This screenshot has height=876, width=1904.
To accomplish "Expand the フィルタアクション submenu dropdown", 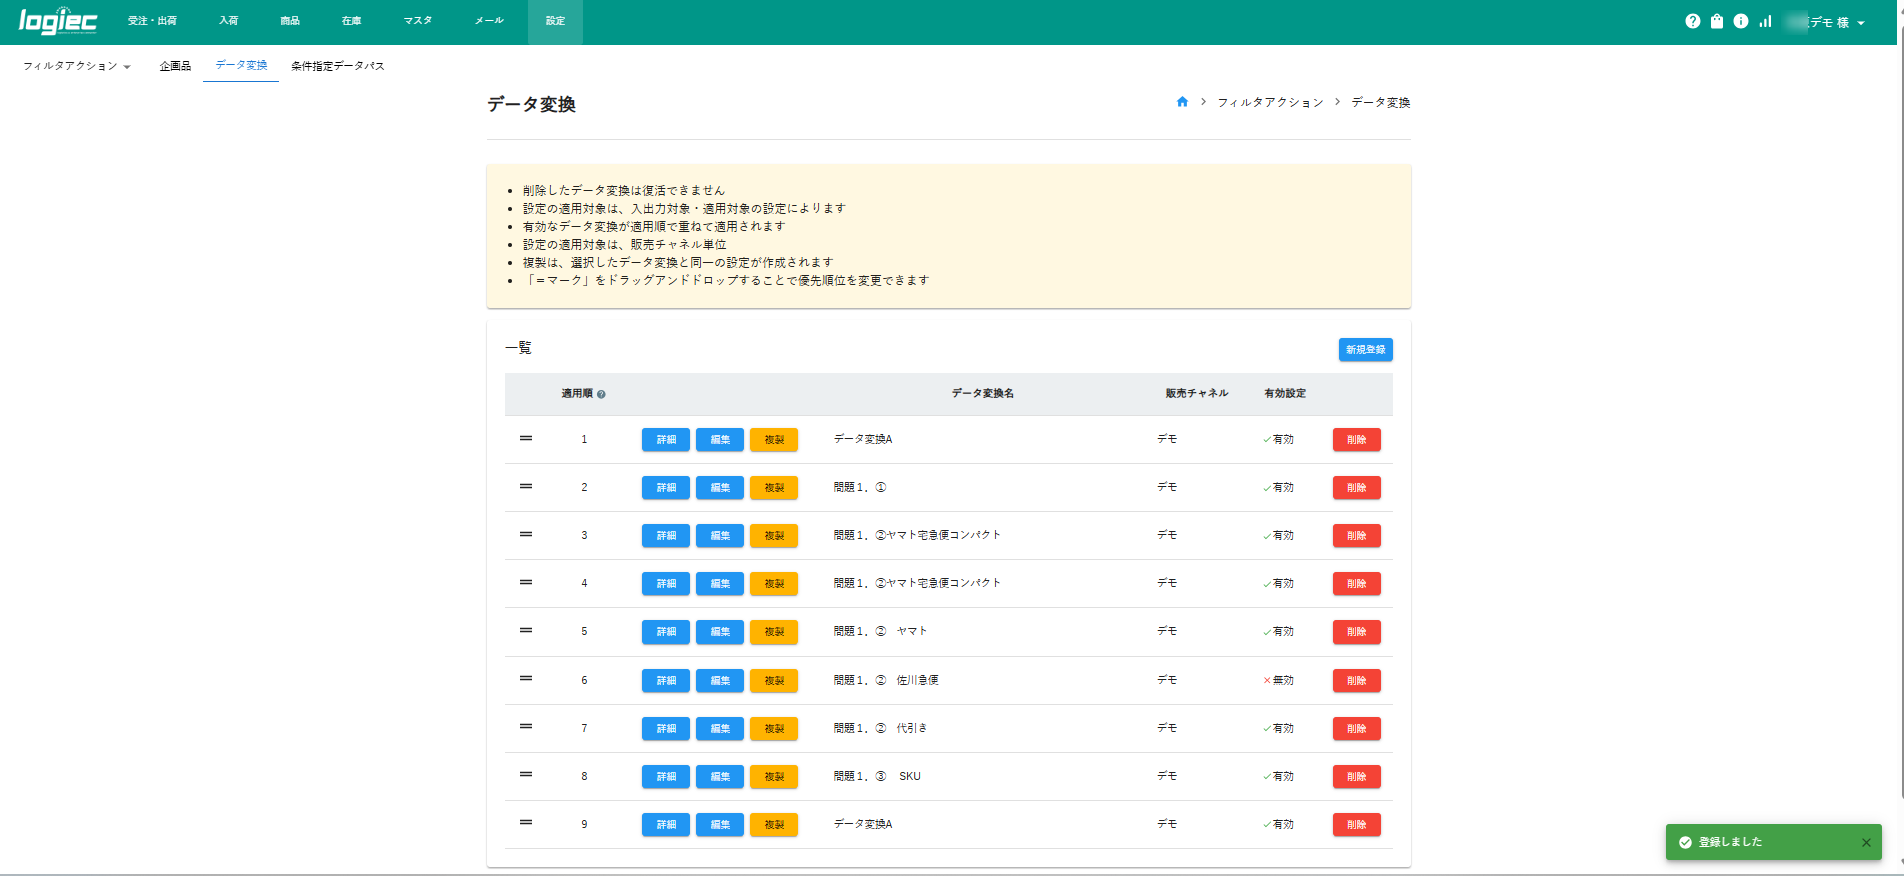I will click(x=77, y=66).
